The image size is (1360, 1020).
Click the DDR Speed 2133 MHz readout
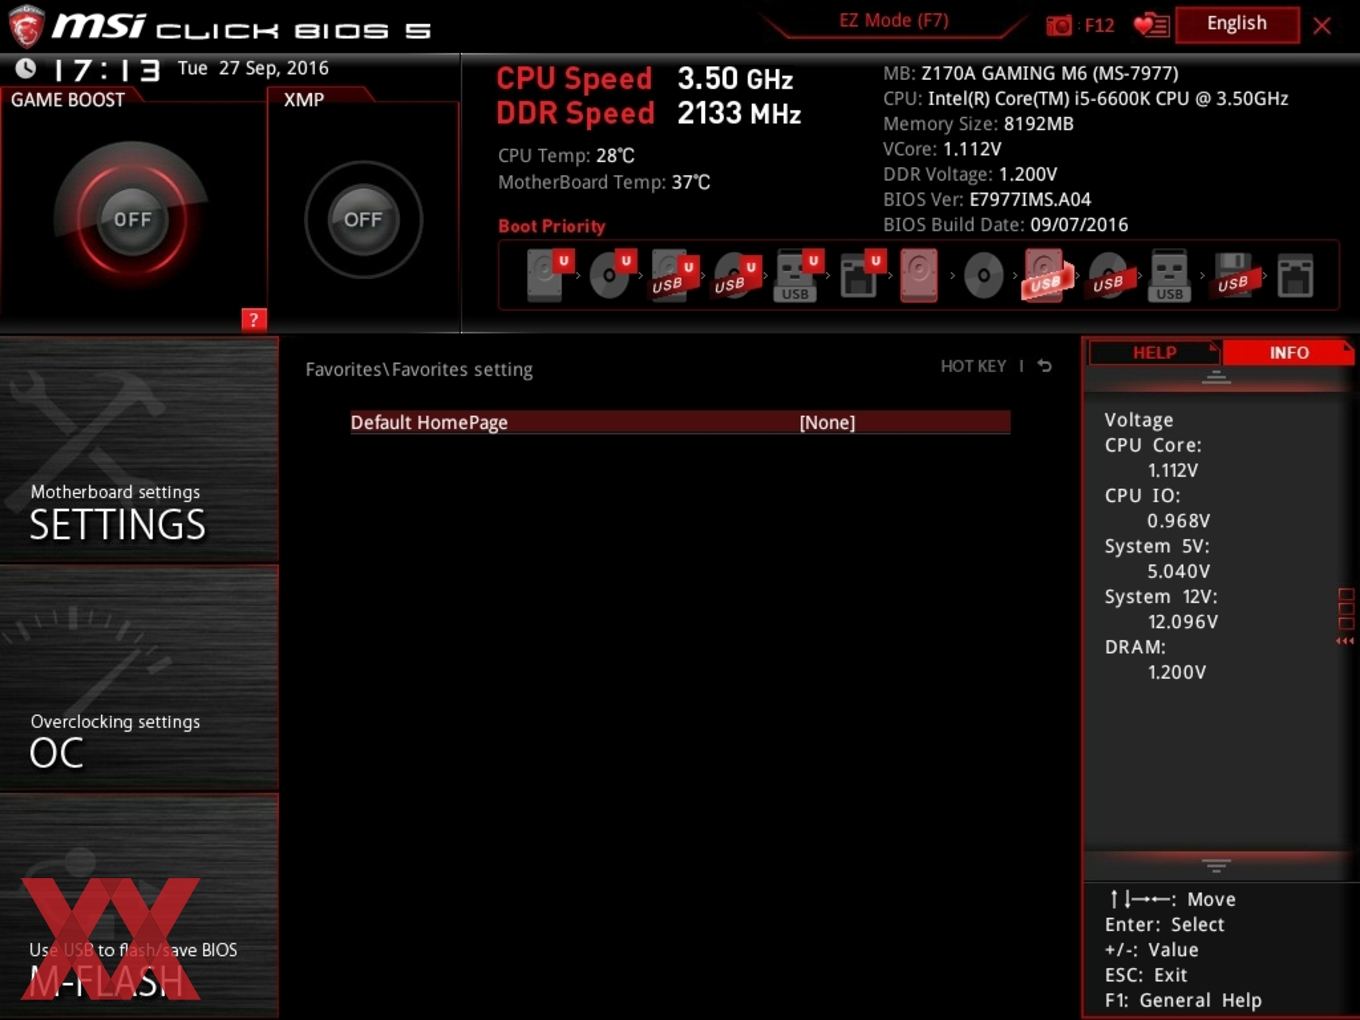(x=649, y=113)
